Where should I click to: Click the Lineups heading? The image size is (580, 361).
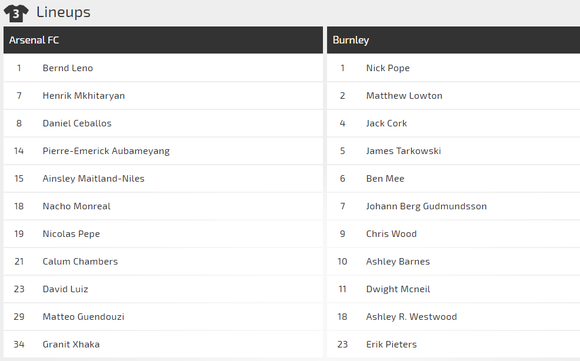coord(63,12)
